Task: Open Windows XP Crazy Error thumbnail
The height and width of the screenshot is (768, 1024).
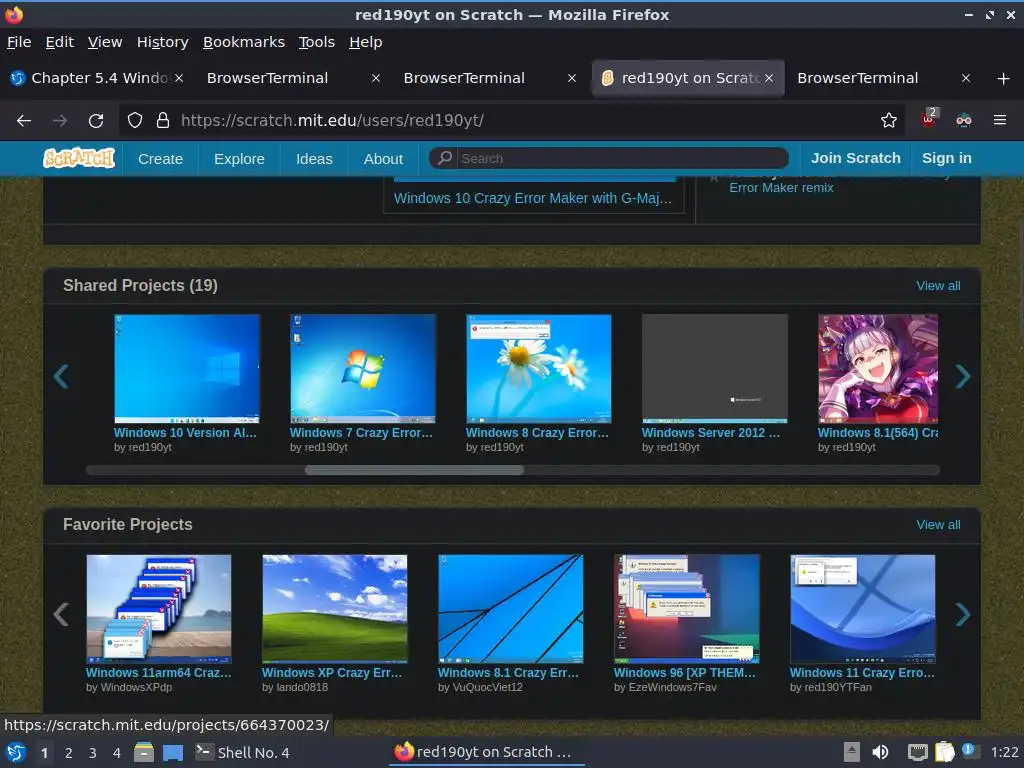Action: tap(334, 609)
